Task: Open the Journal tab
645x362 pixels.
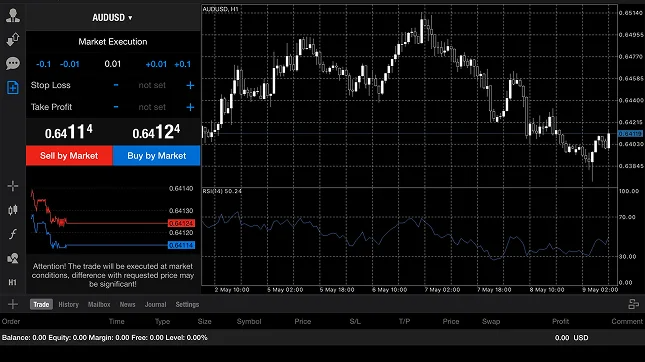Action: coord(155,304)
